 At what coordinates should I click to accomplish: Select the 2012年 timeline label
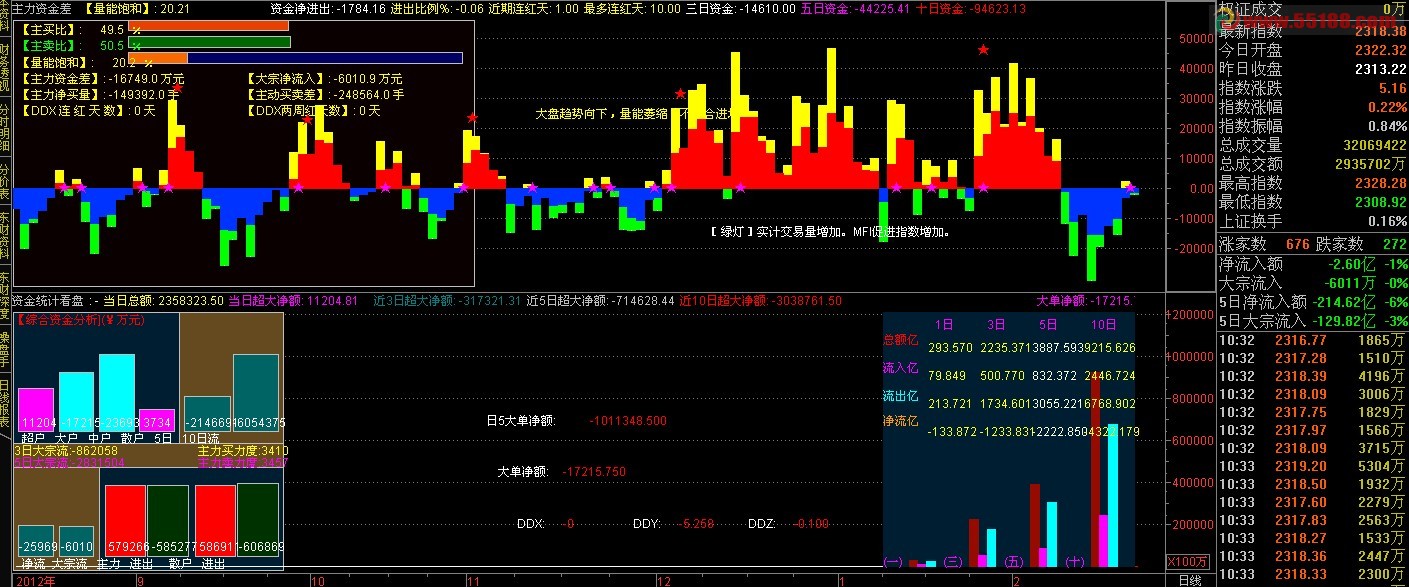point(35,580)
